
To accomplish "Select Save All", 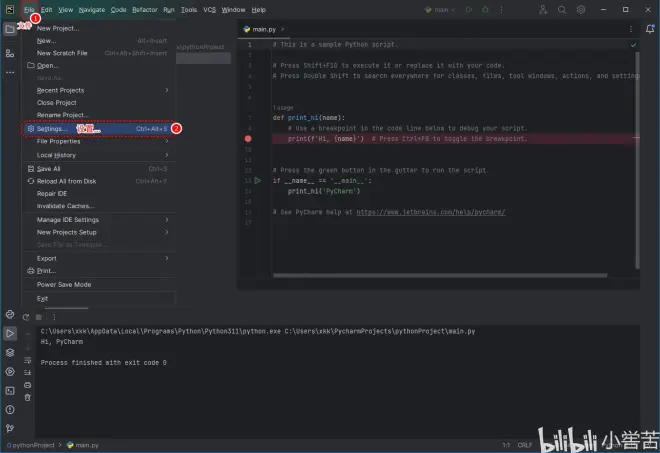I will (x=100, y=169).
